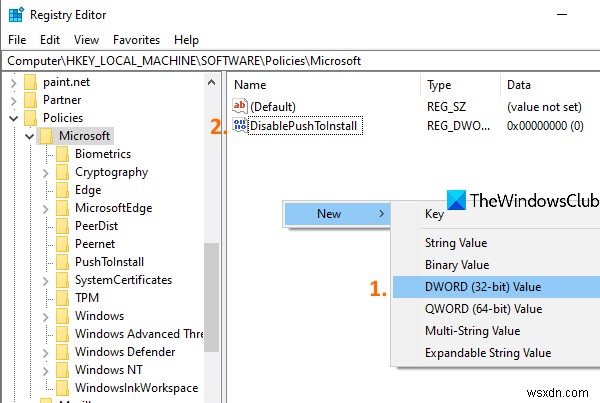Viewport: 600px width, 403px height.
Task: Click the DWORD icon beside DisablePushToInstall
Action: coord(240,126)
